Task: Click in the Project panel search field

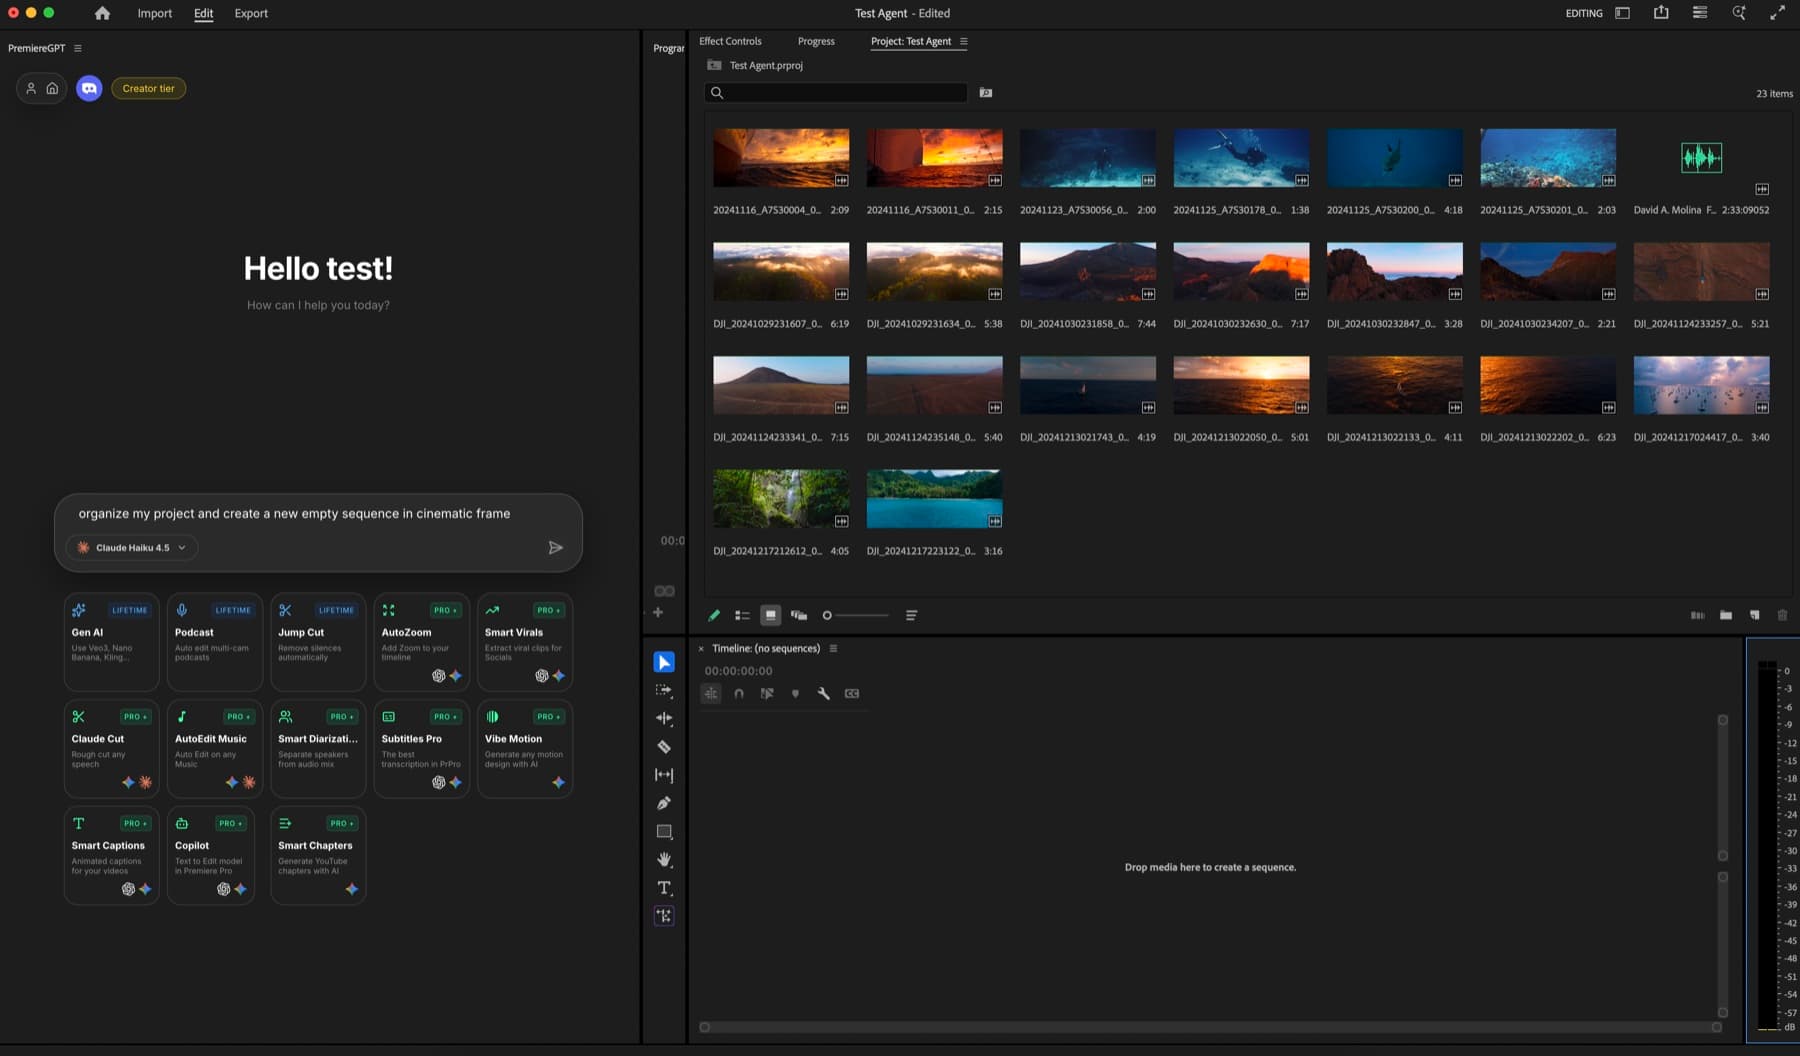Action: [x=836, y=92]
